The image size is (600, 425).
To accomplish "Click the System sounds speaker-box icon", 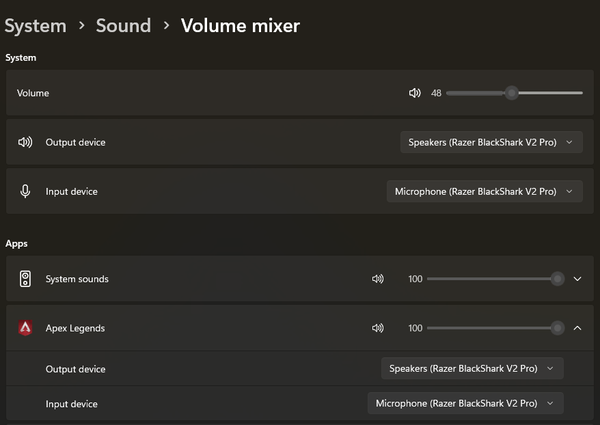I will point(25,279).
